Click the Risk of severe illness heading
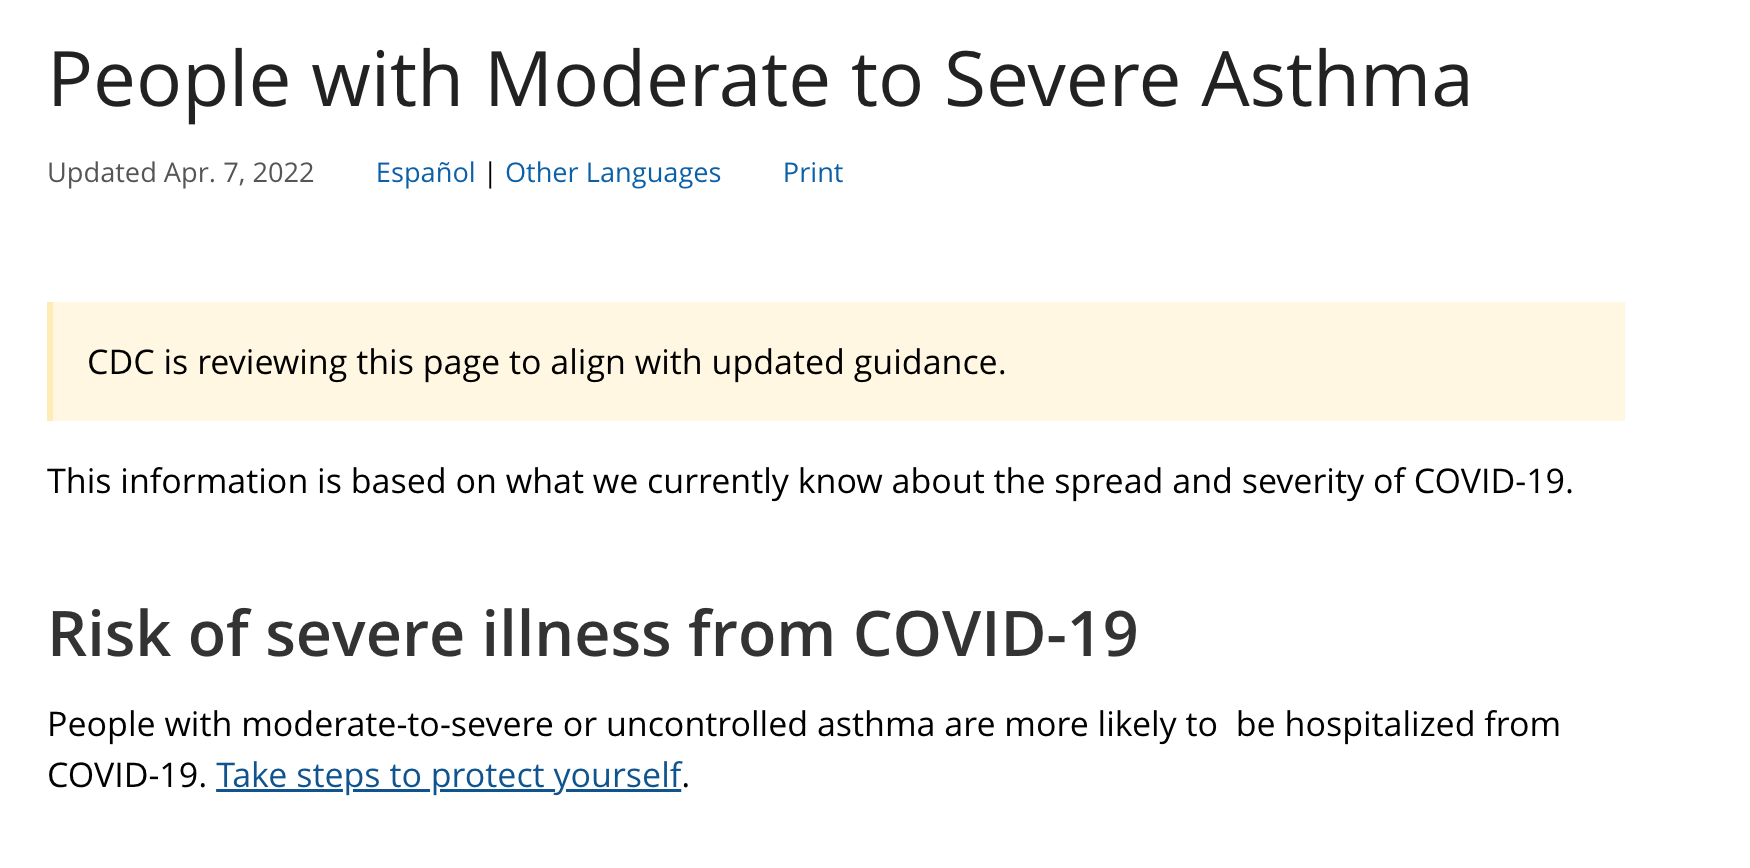The width and height of the screenshot is (1750, 868). tap(593, 634)
